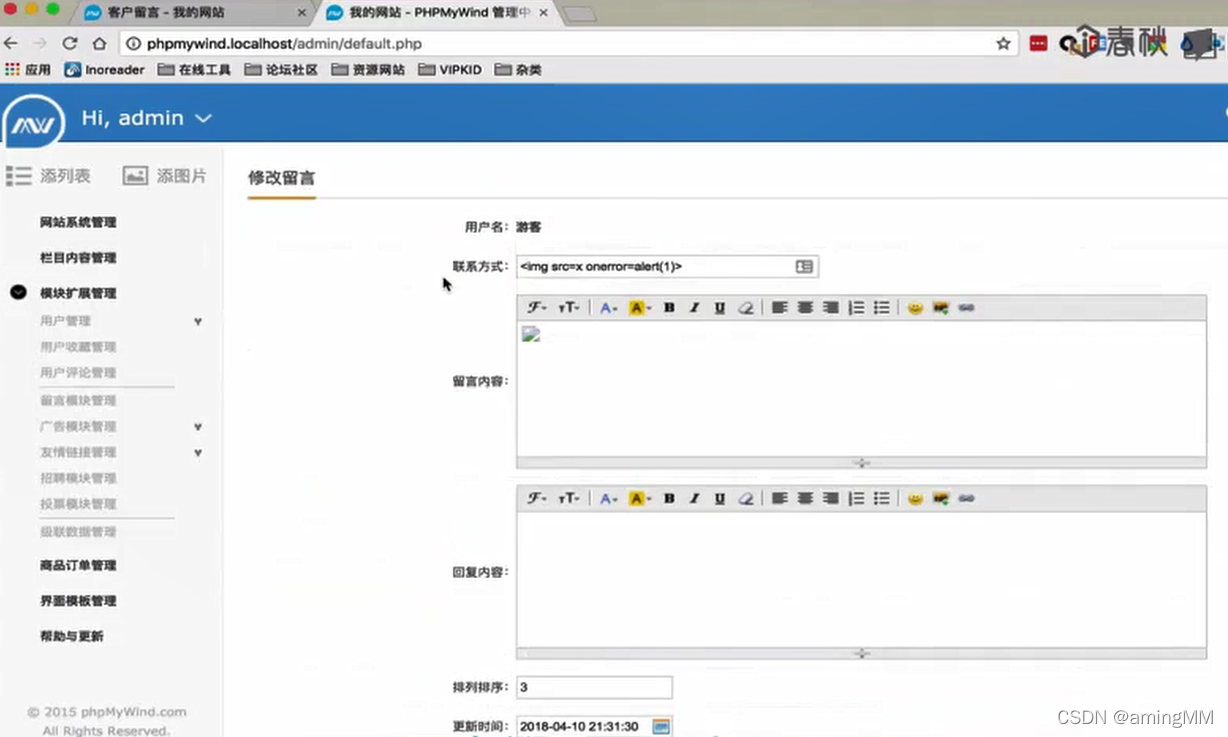Open the font size dropdown in the editor
This screenshot has width=1228, height=737.
click(570, 307)
